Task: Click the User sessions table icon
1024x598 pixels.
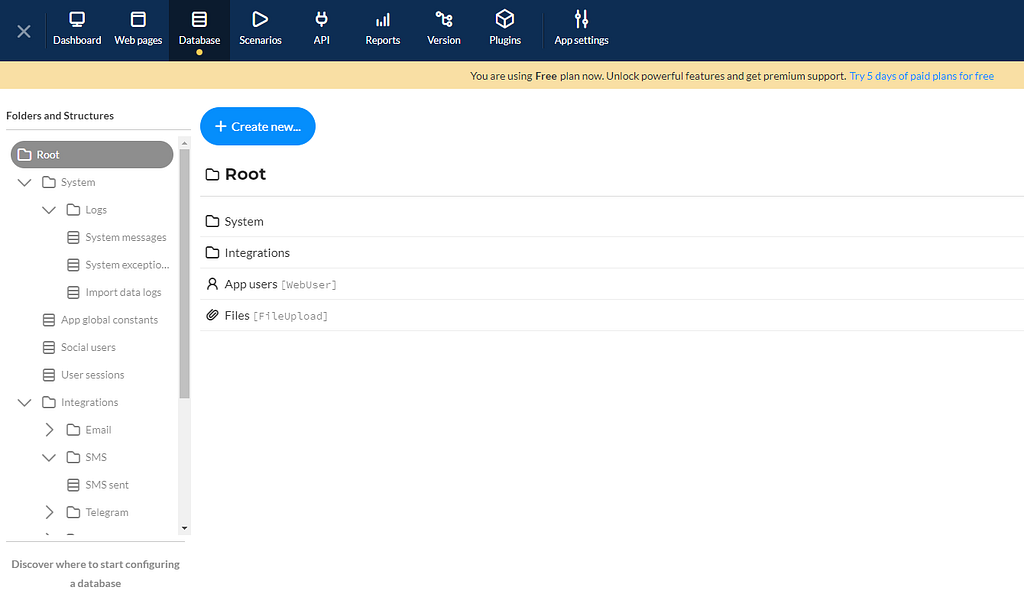Action: click(49, 375)
